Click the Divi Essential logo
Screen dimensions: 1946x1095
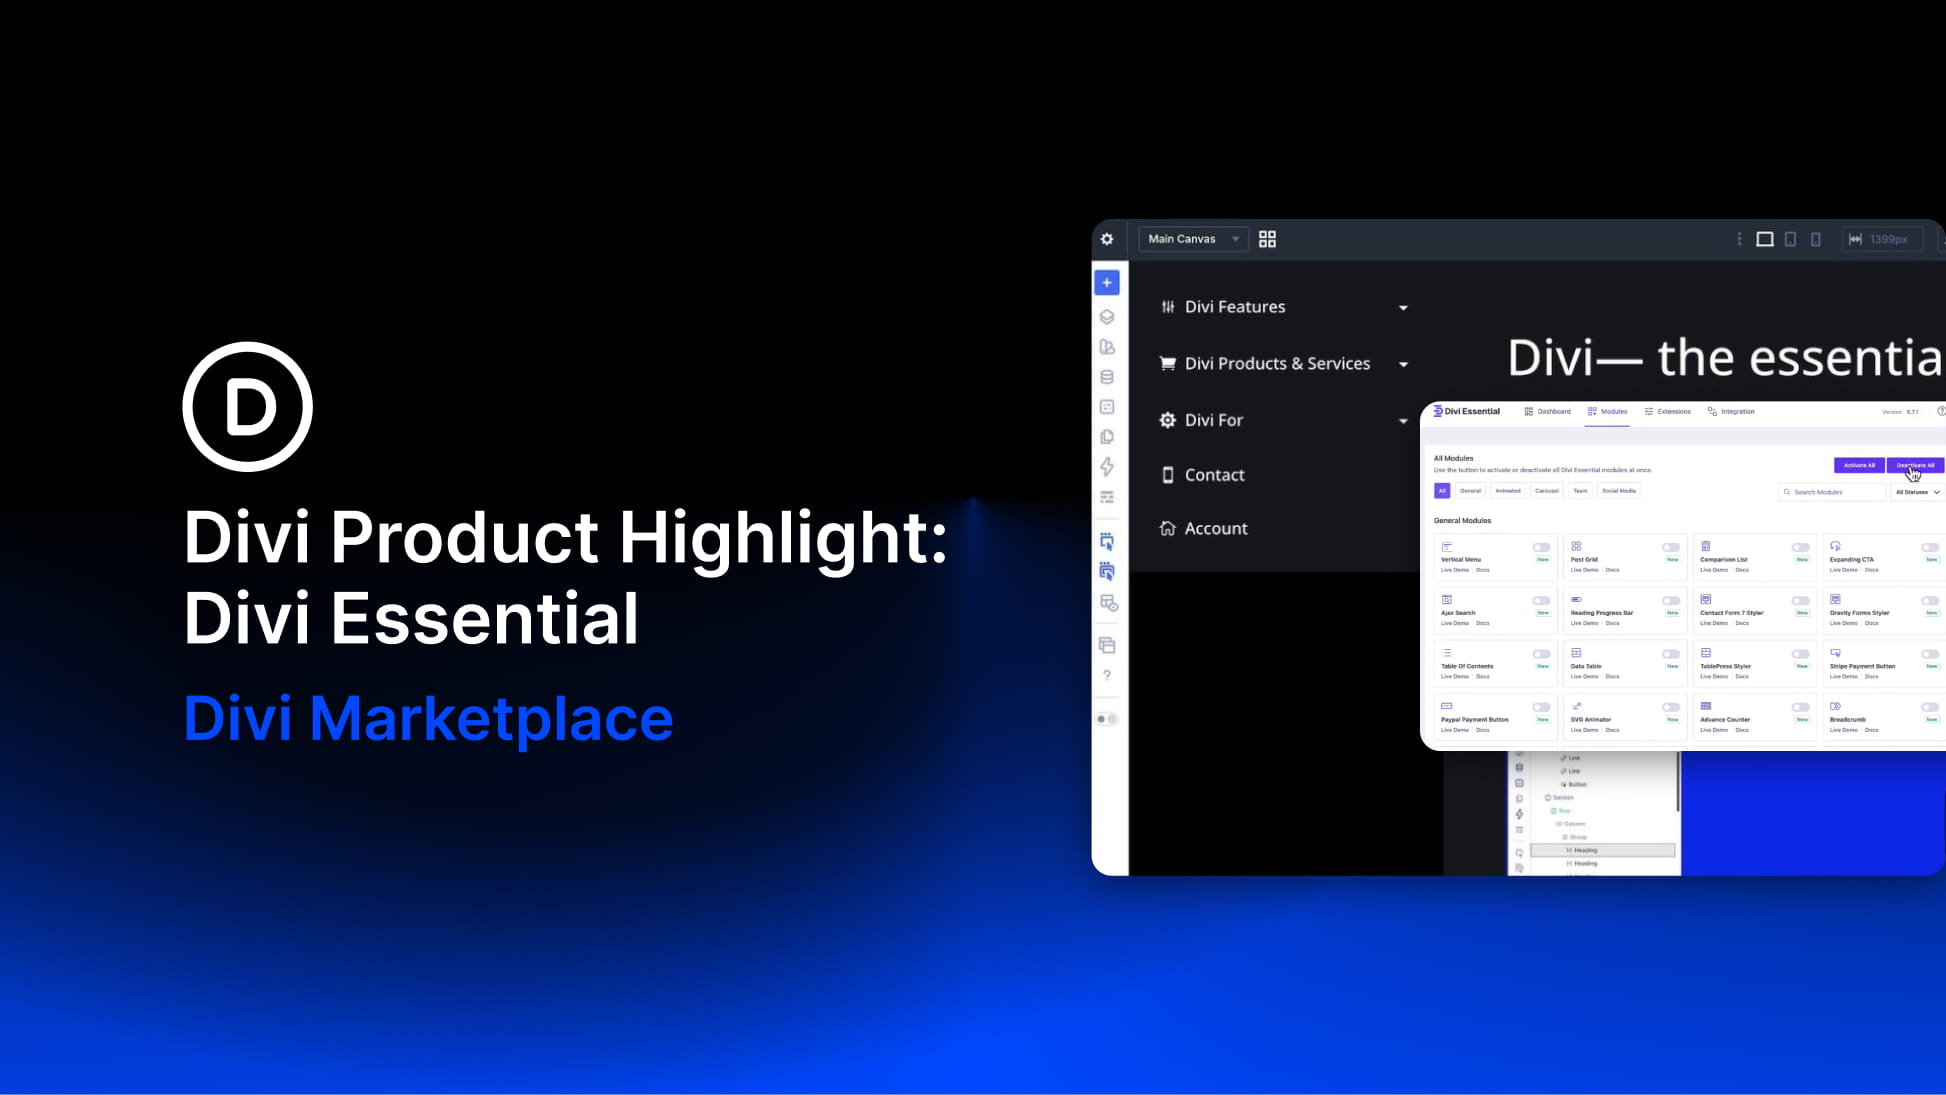pos(1466,411)
